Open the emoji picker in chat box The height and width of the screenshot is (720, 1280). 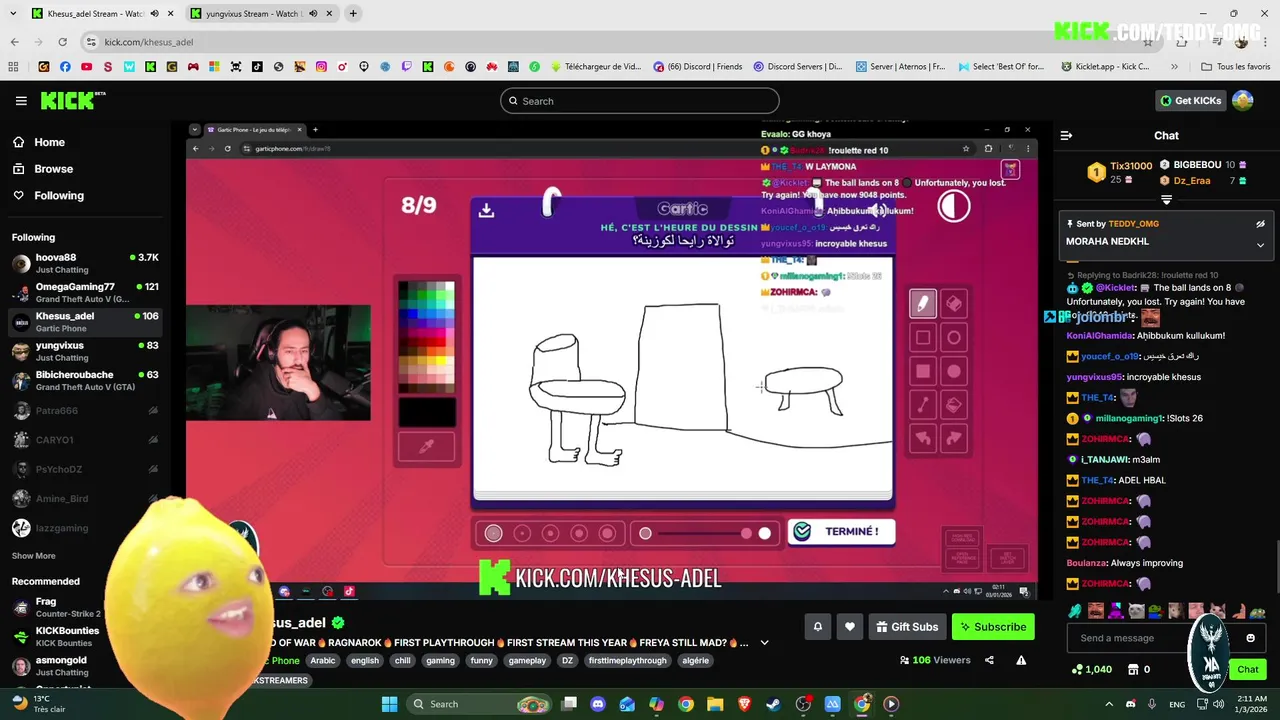pyautogui.click(x=1250, y=638)
